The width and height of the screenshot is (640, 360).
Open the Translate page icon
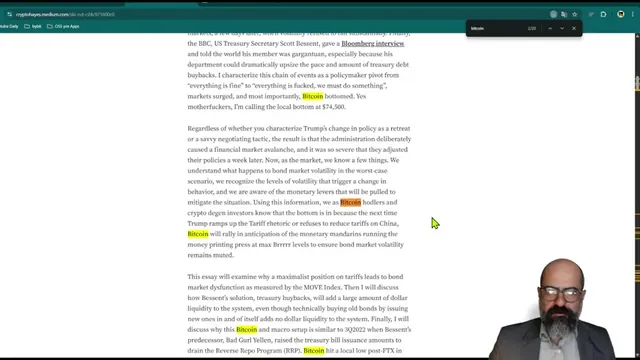click(564, 14)
